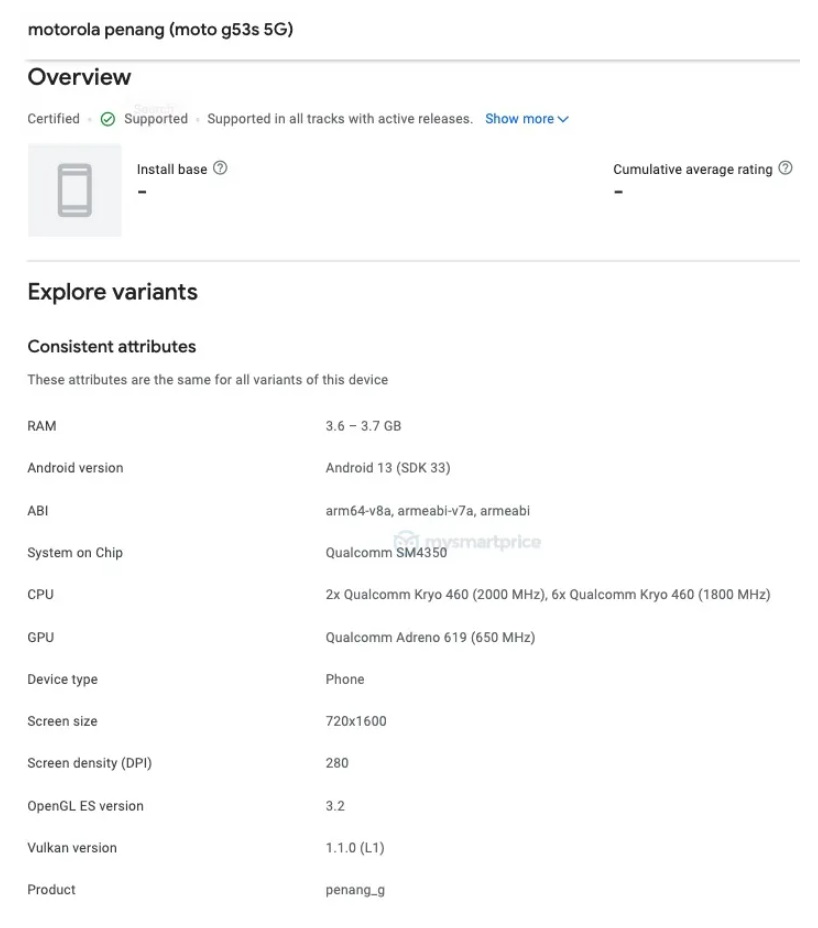Select the penang_g product value

tap(355, 890)
